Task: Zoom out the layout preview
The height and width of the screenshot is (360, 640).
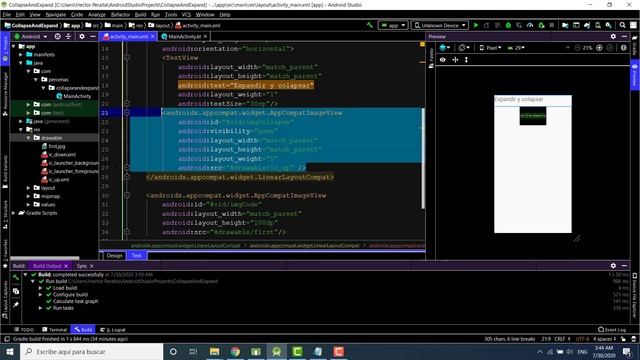Action: pyautogui.click(x=578, y=48)
